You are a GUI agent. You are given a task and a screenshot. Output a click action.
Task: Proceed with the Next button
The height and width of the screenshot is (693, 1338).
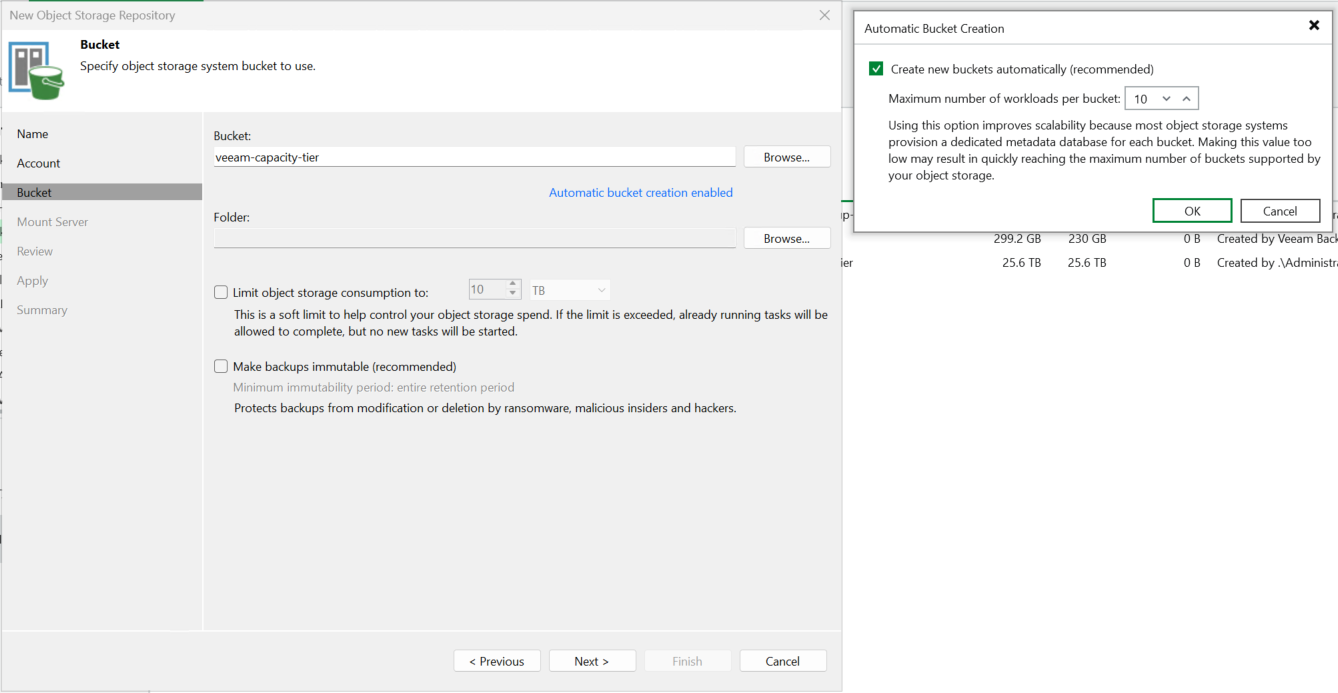click(x=592, y=661)
